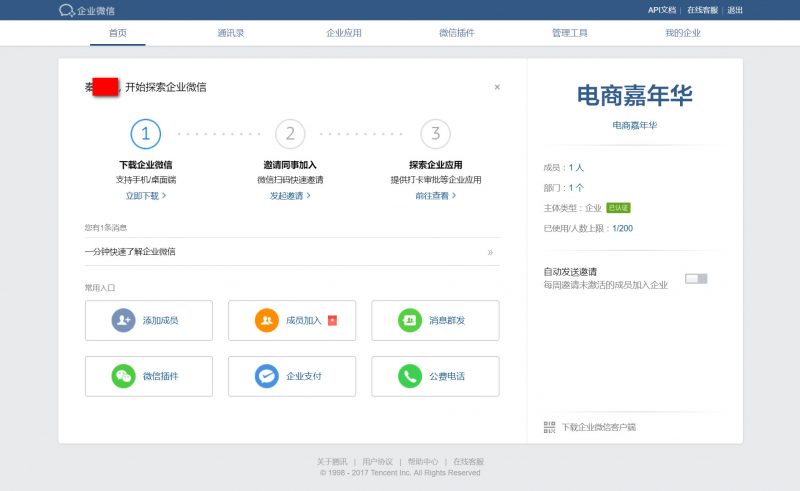Click the 添加成员 person-plus icon
800x491 pixels.
123,321
